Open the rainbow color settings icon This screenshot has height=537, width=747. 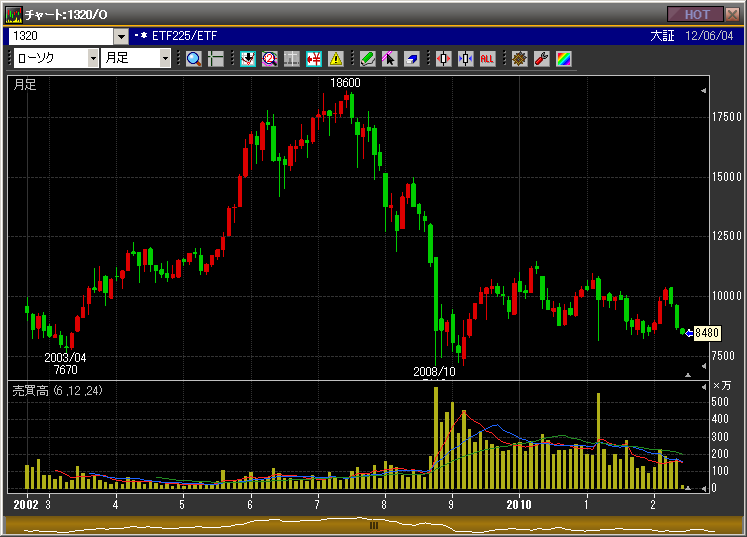tap(563, 58)
